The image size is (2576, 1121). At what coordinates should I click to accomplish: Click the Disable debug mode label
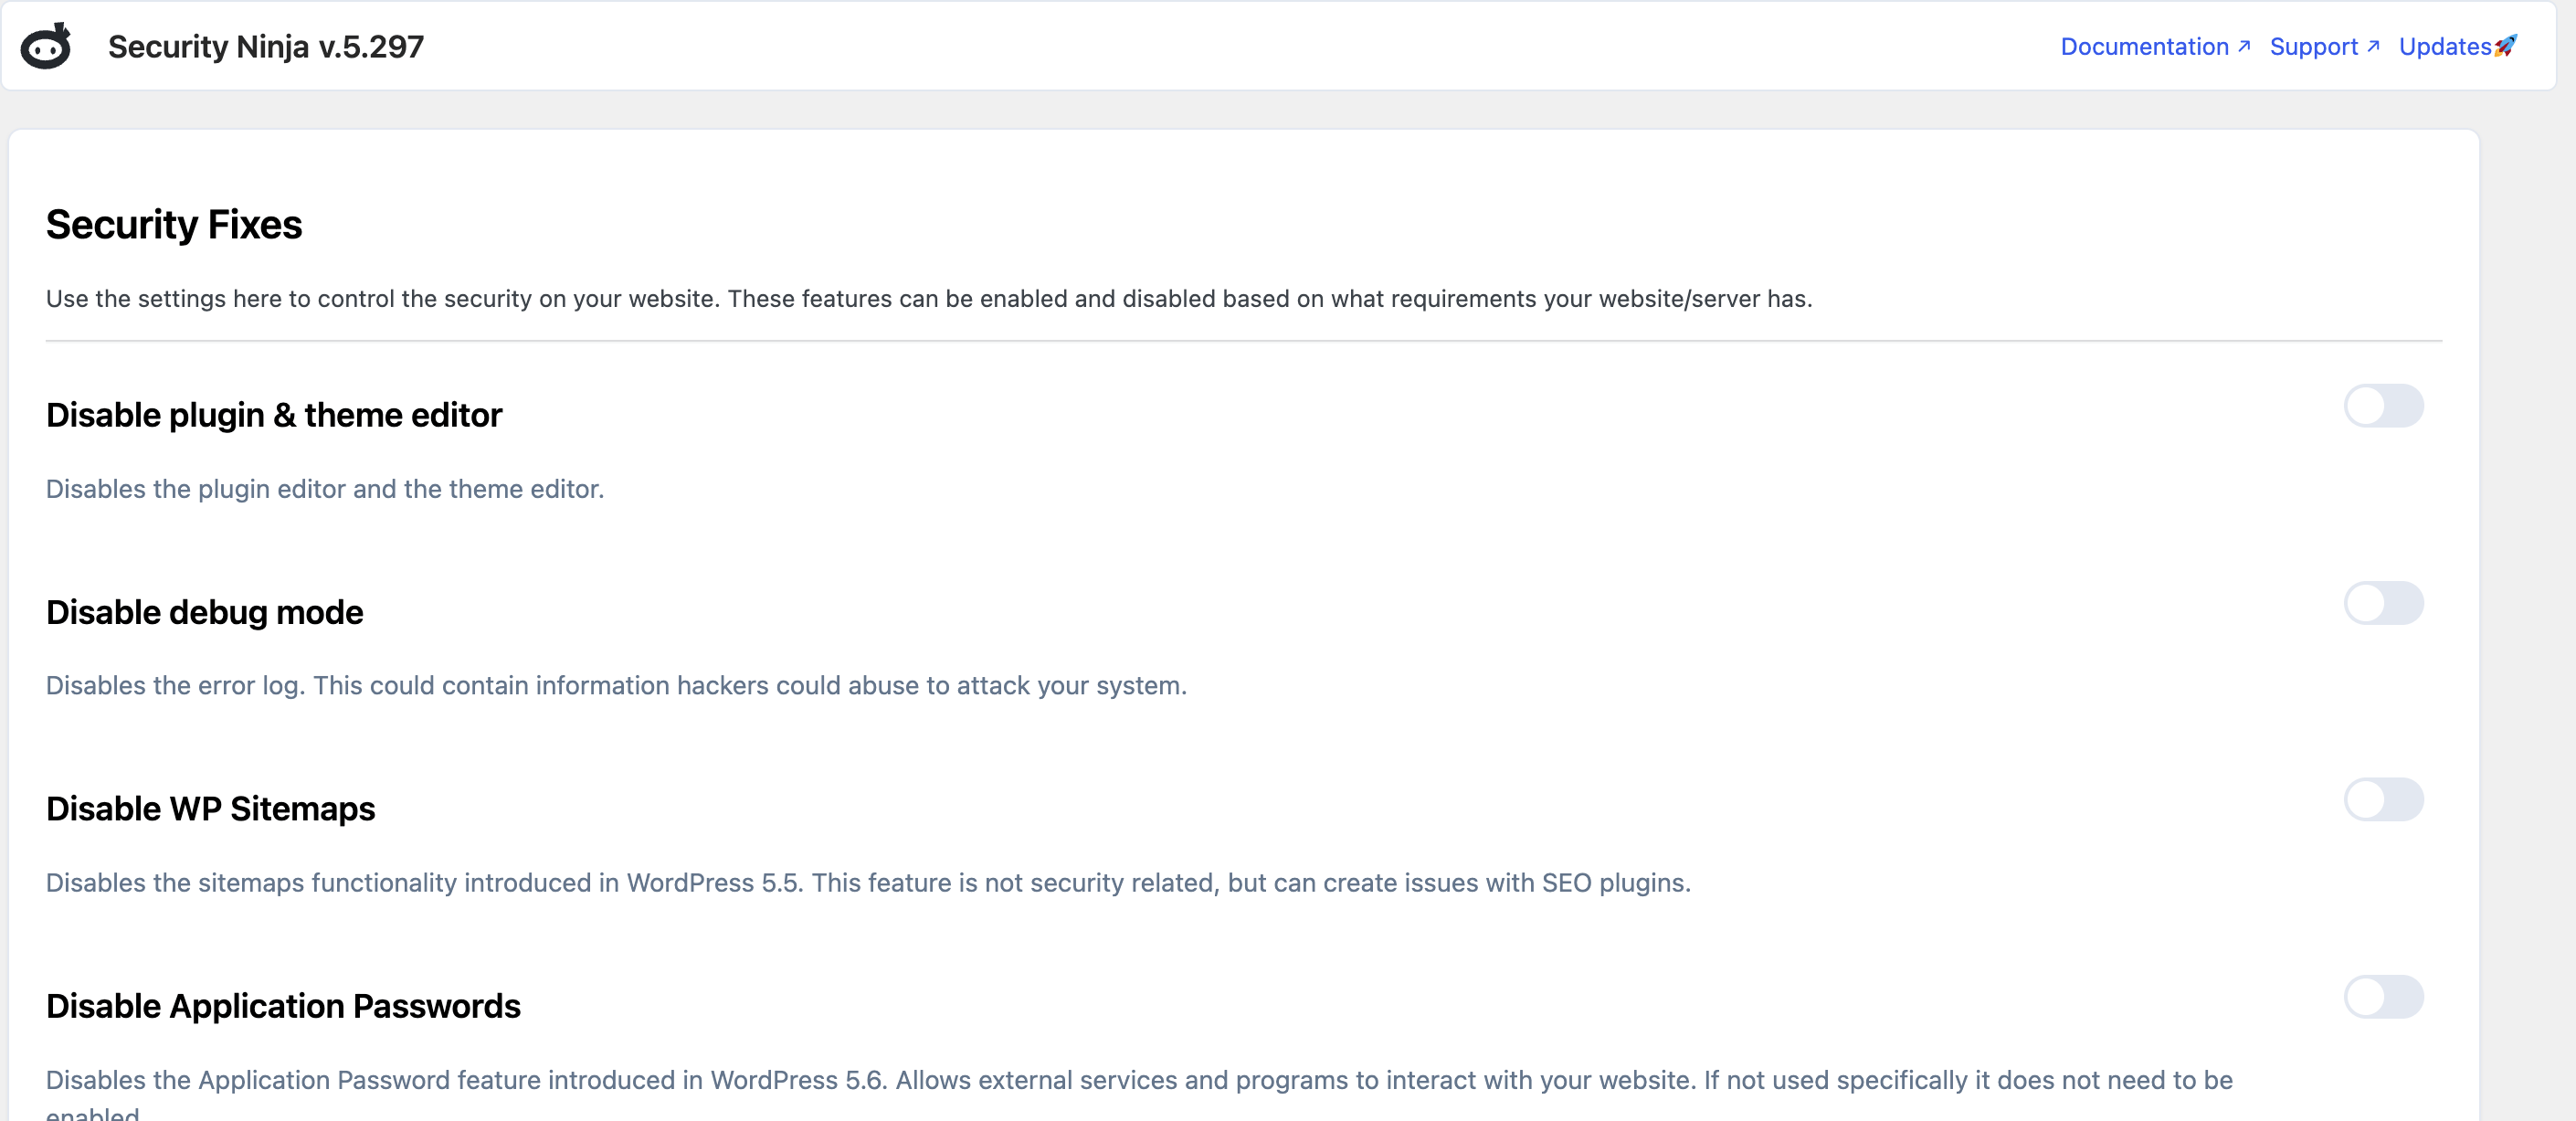point(205,612)
